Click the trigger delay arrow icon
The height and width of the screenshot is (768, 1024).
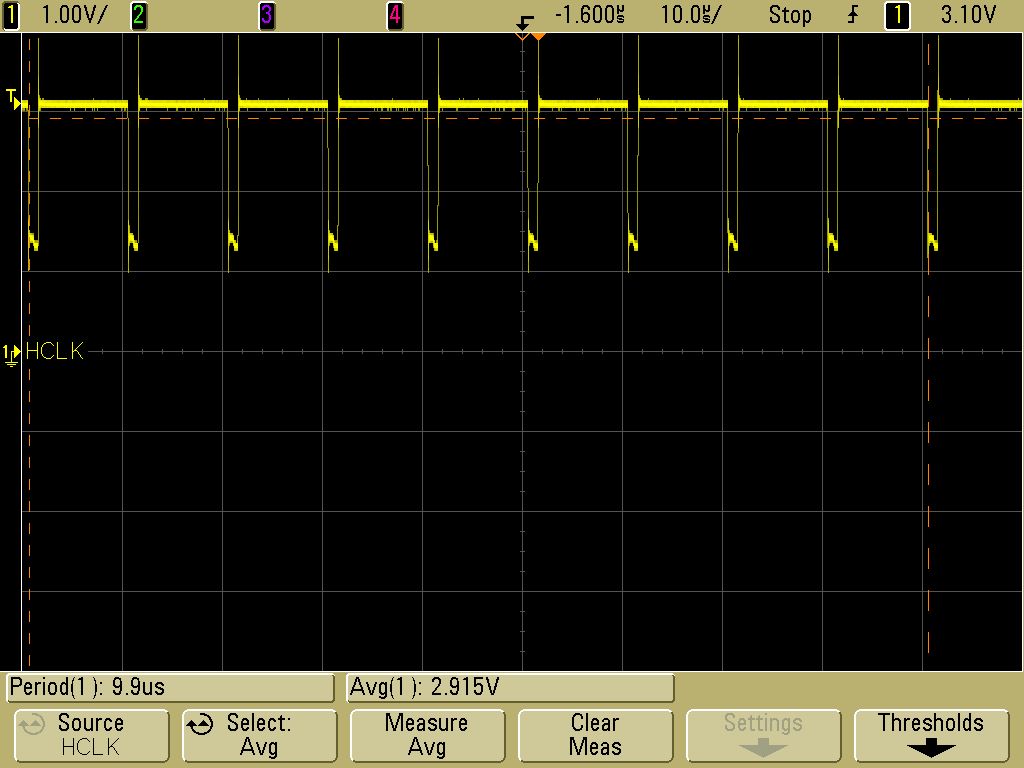(524, 22)
